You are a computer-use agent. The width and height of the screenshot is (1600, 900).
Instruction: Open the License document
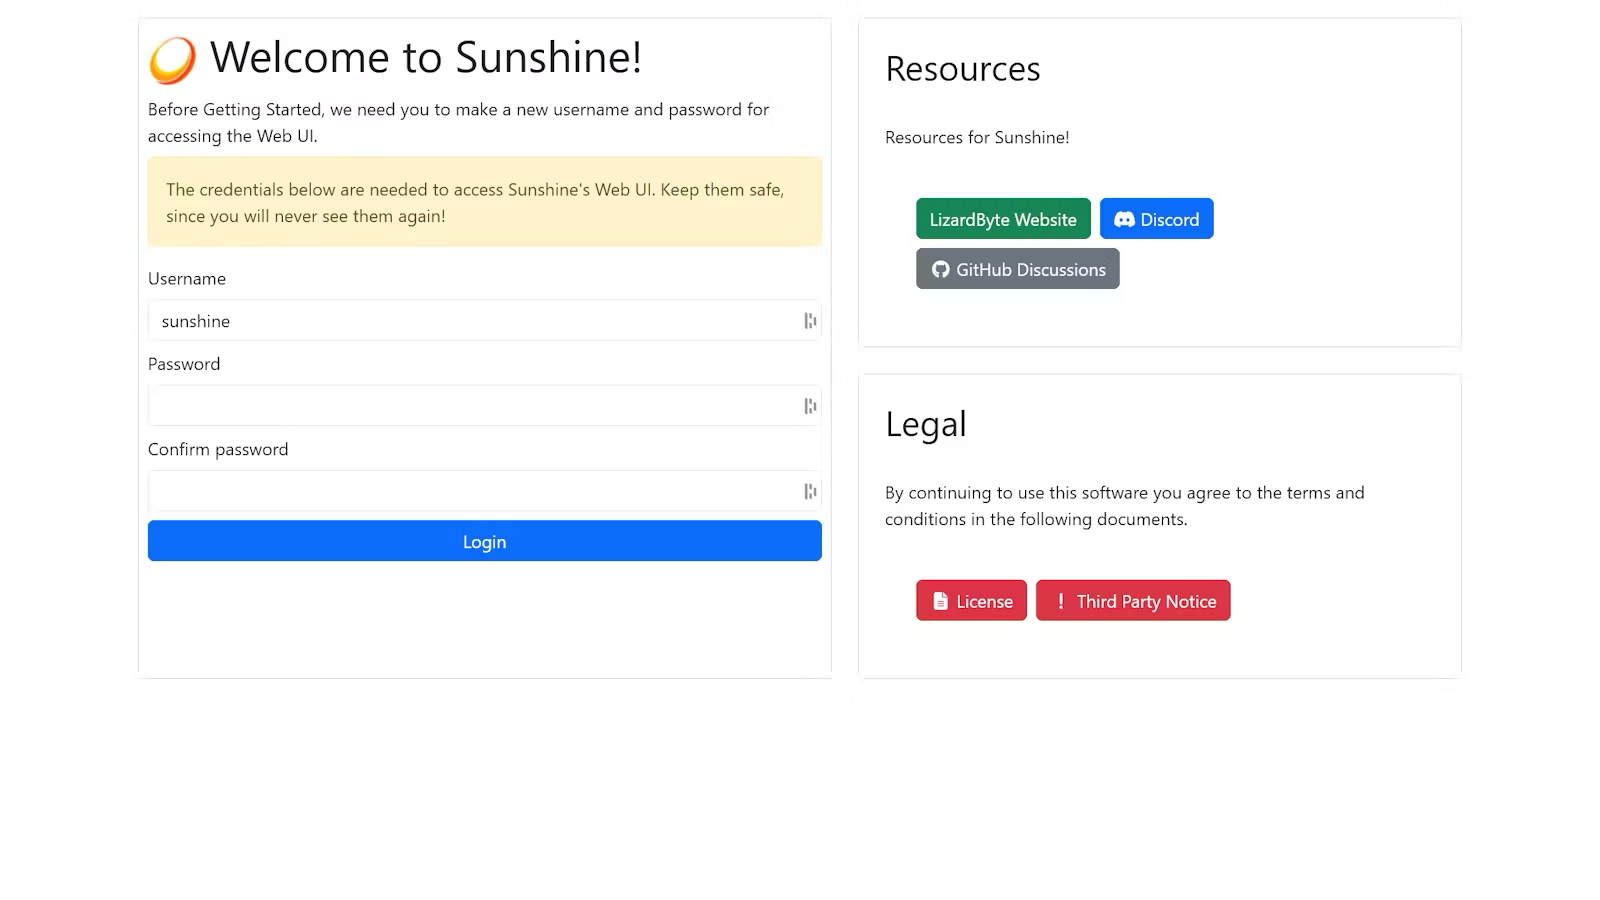tap(970, 600)
